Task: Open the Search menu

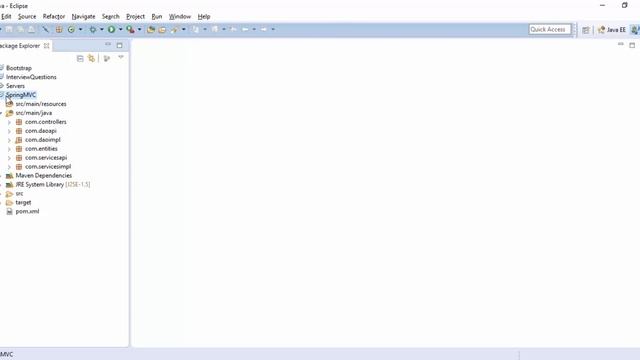Action: tap(111, 16)
